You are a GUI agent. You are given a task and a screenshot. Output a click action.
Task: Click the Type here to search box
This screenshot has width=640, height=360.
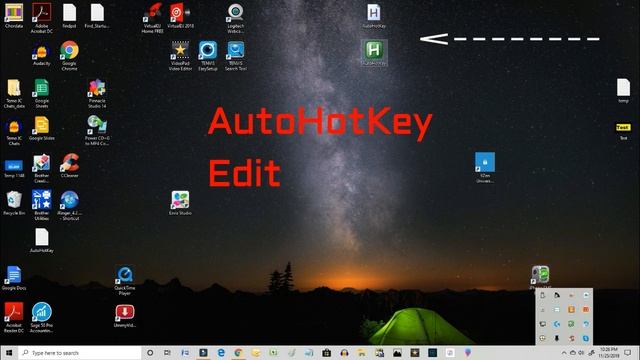pos(80,353)
